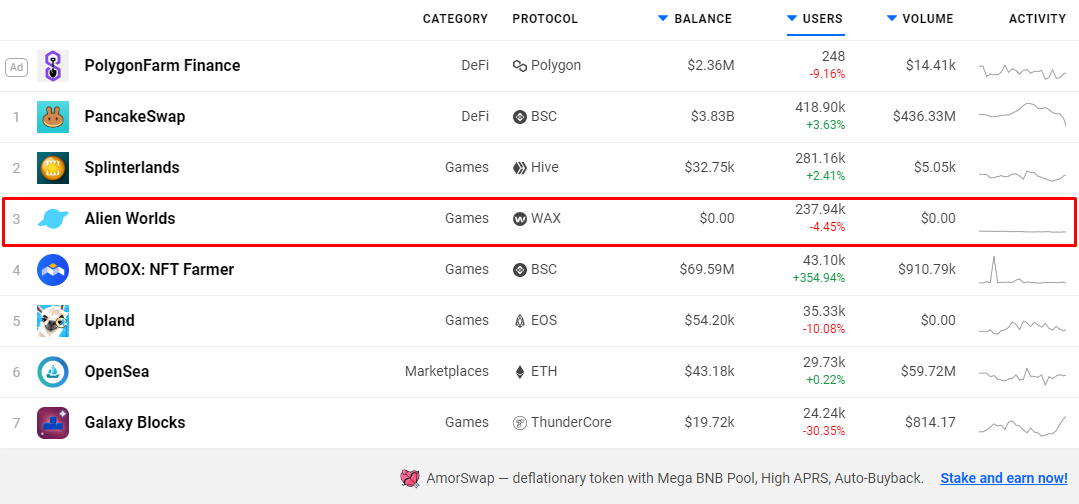Screen dimensions: 1079x504
Task: Click the PancakeSwap bunny icon
Action: pos(53,117)
